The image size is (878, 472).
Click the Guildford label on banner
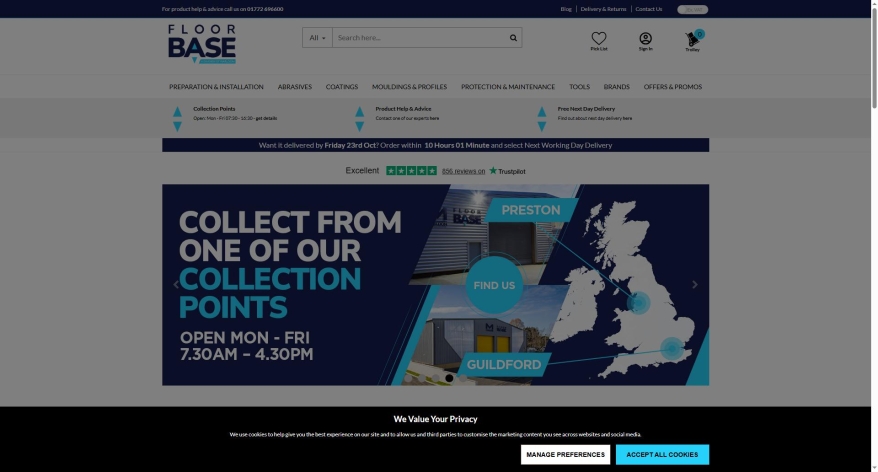pyautogui.click(x=504, y=365)
